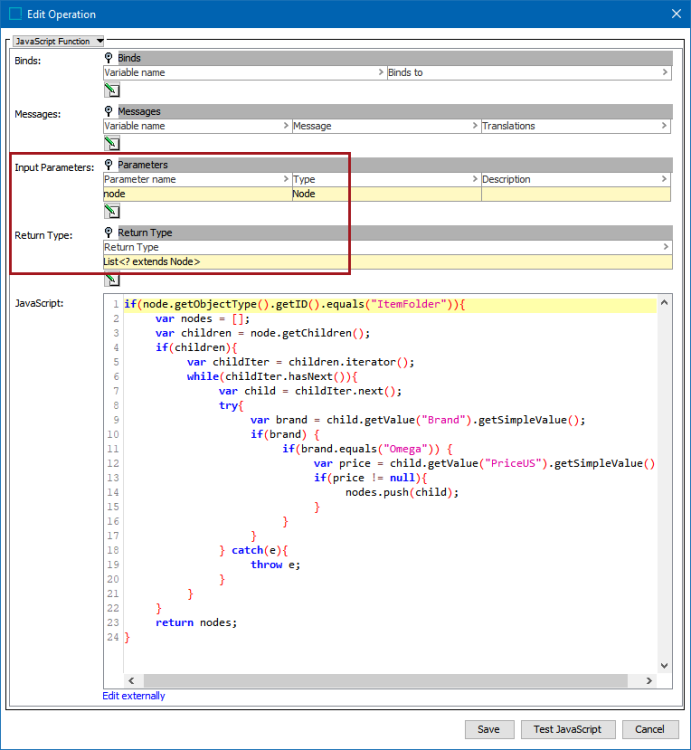The image size is (691, 750).
Task: Click the filter pin icon beside Parameters header
Action: 109,165
